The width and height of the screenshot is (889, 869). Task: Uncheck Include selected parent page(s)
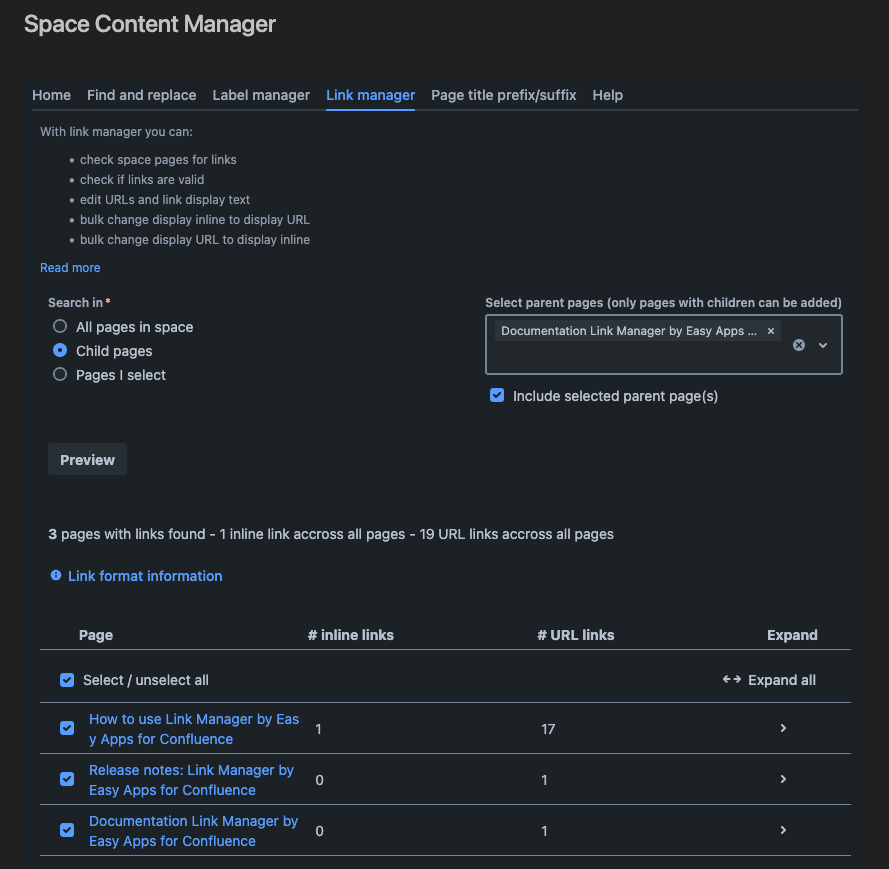[x=497, y=395]
